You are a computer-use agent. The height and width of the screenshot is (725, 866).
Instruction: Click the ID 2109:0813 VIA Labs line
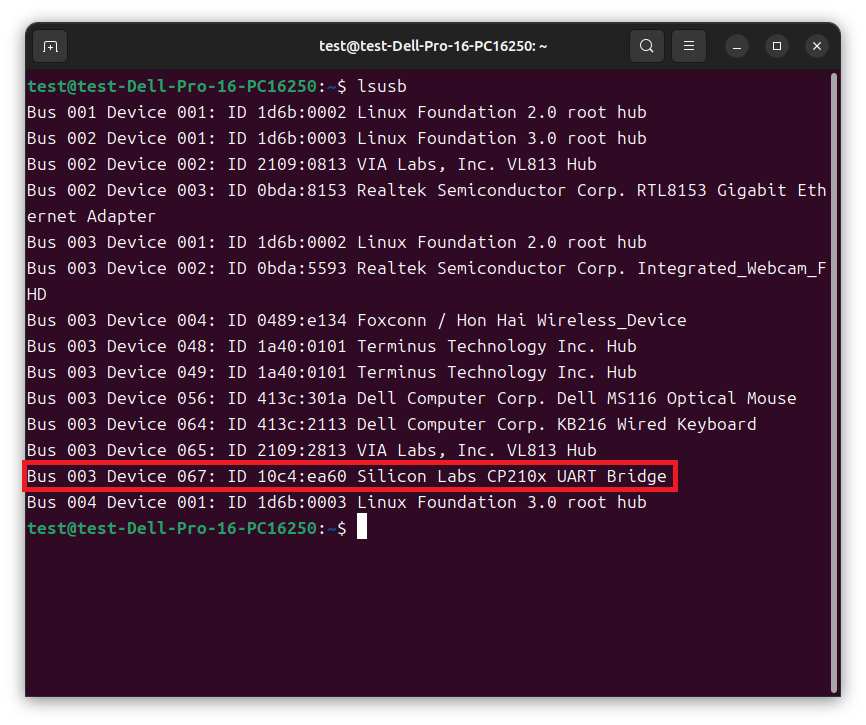(312, 165)
